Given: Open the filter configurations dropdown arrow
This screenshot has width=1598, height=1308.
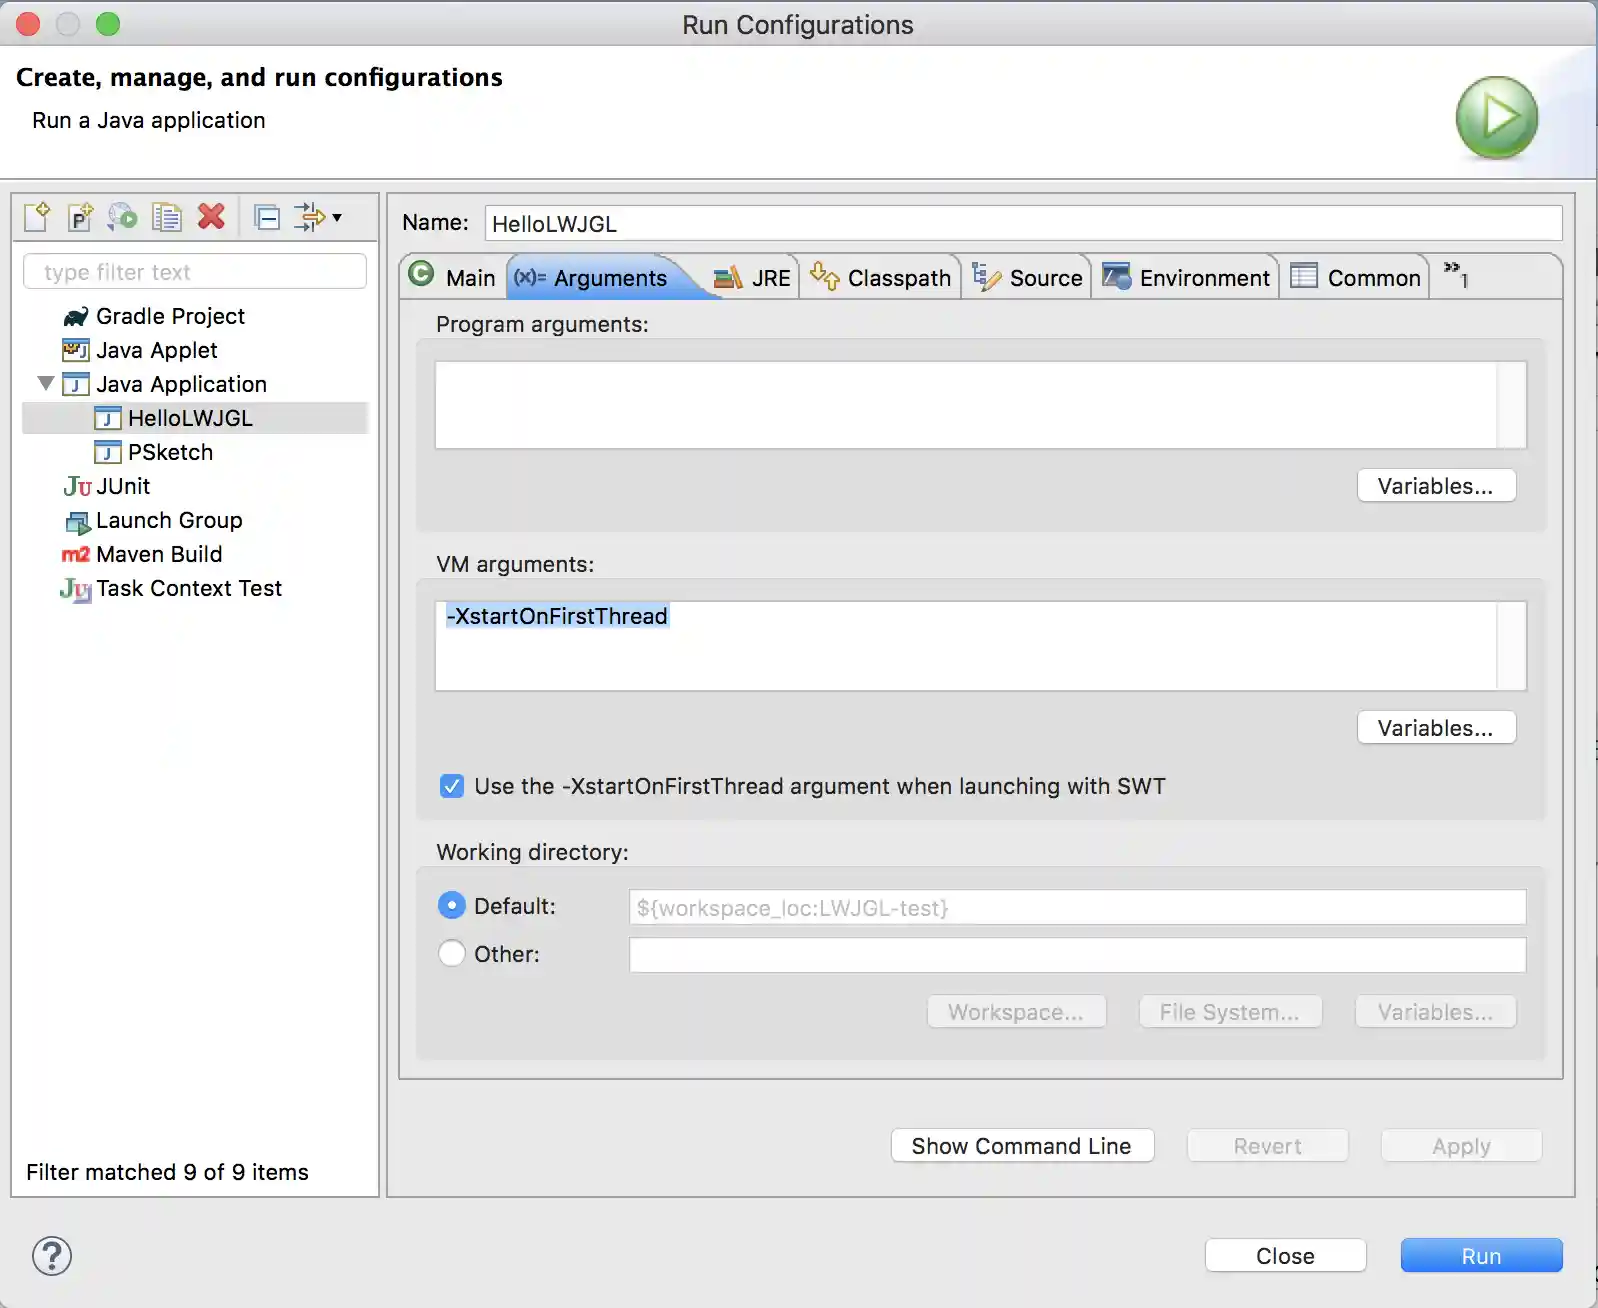Looking at the screenshot, I should coord(337,217).
